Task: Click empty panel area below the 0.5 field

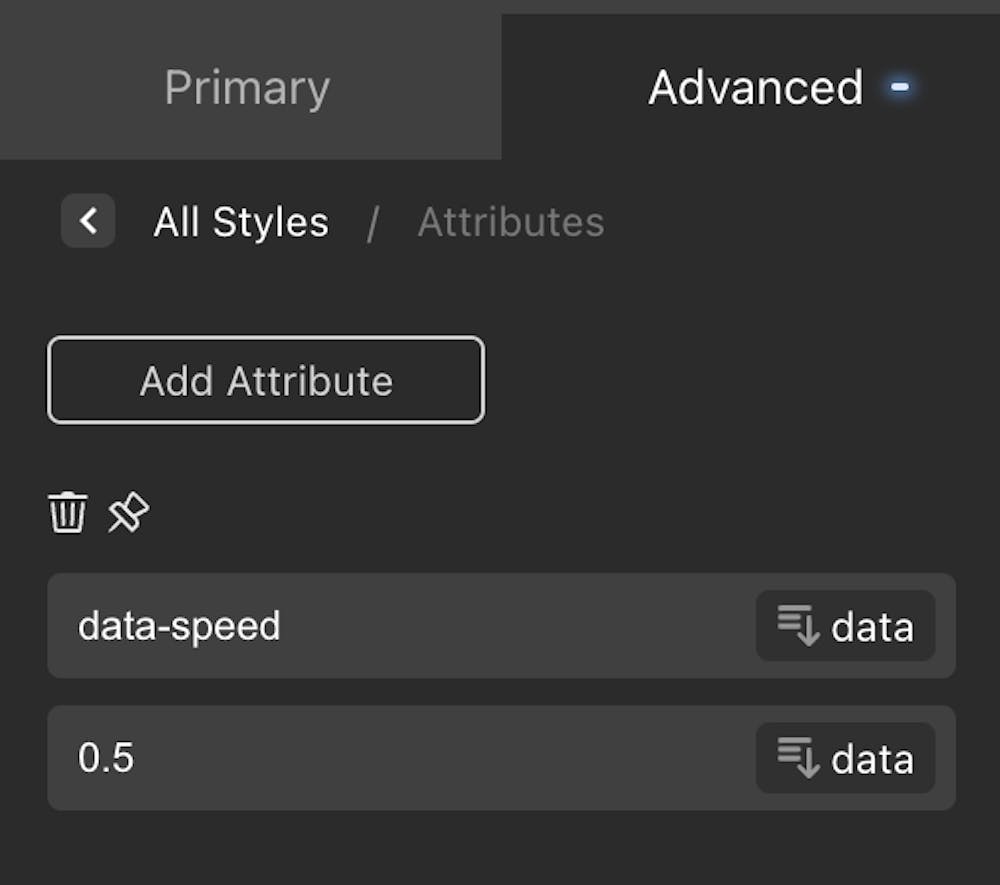Action: (x=500, y=848)
